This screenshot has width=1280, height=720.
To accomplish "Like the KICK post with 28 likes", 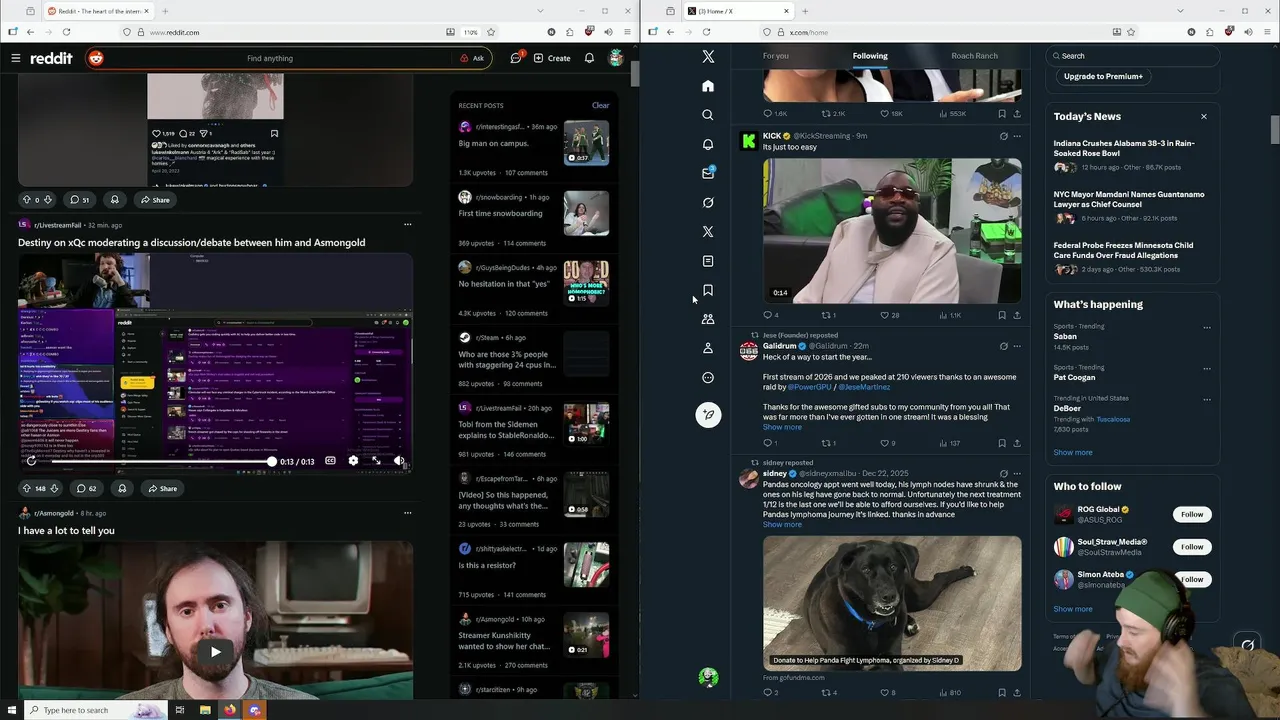I will point(889,315).
